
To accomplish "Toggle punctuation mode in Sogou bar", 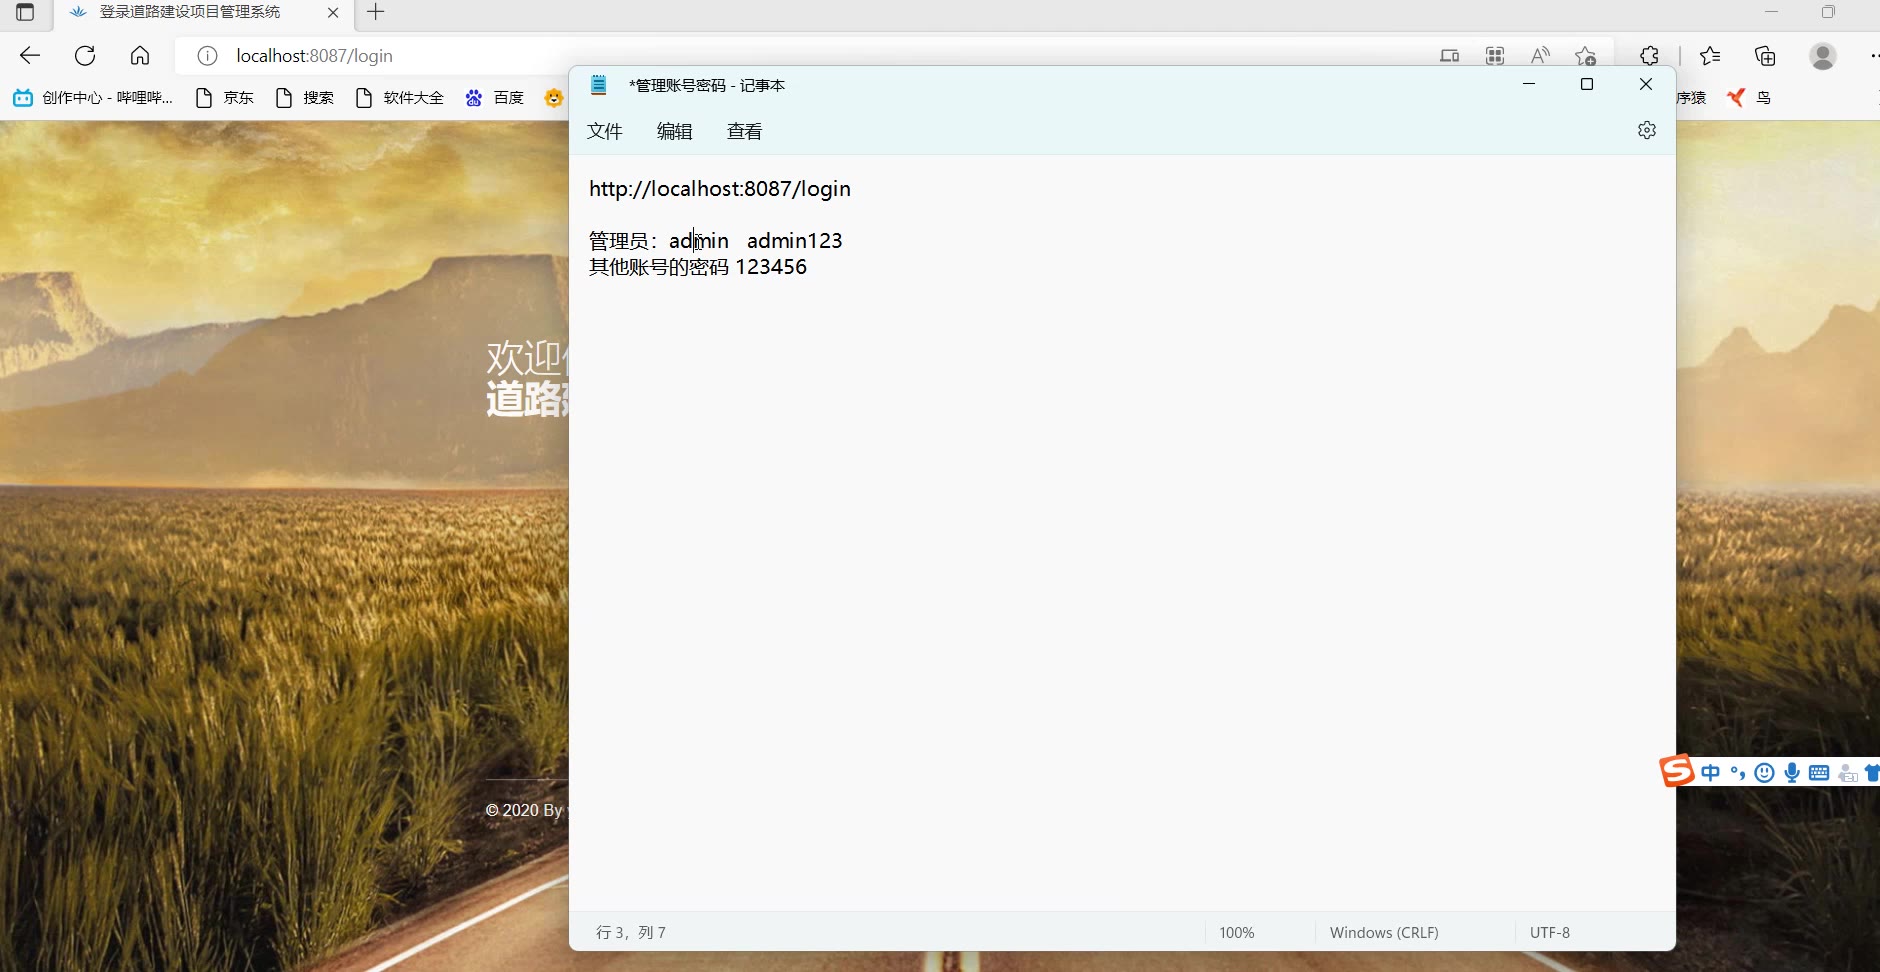I will click(x=1738, y=772).
